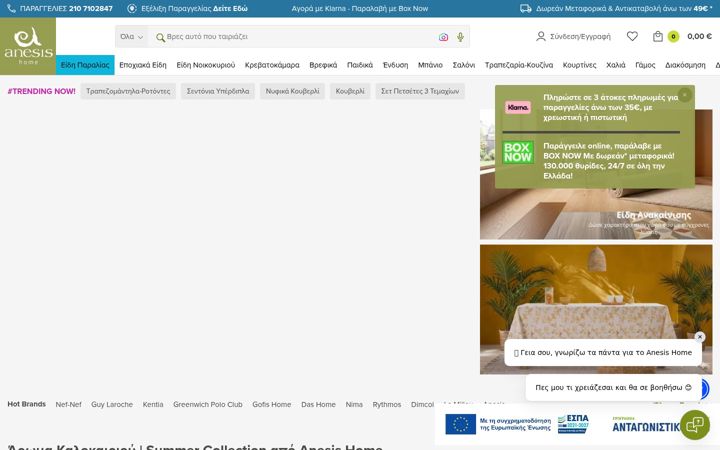Viewport: 720px width, 450px height.
Task: Close the Klarna/Box Now notification popup
Action: click(x=685, y=95)
